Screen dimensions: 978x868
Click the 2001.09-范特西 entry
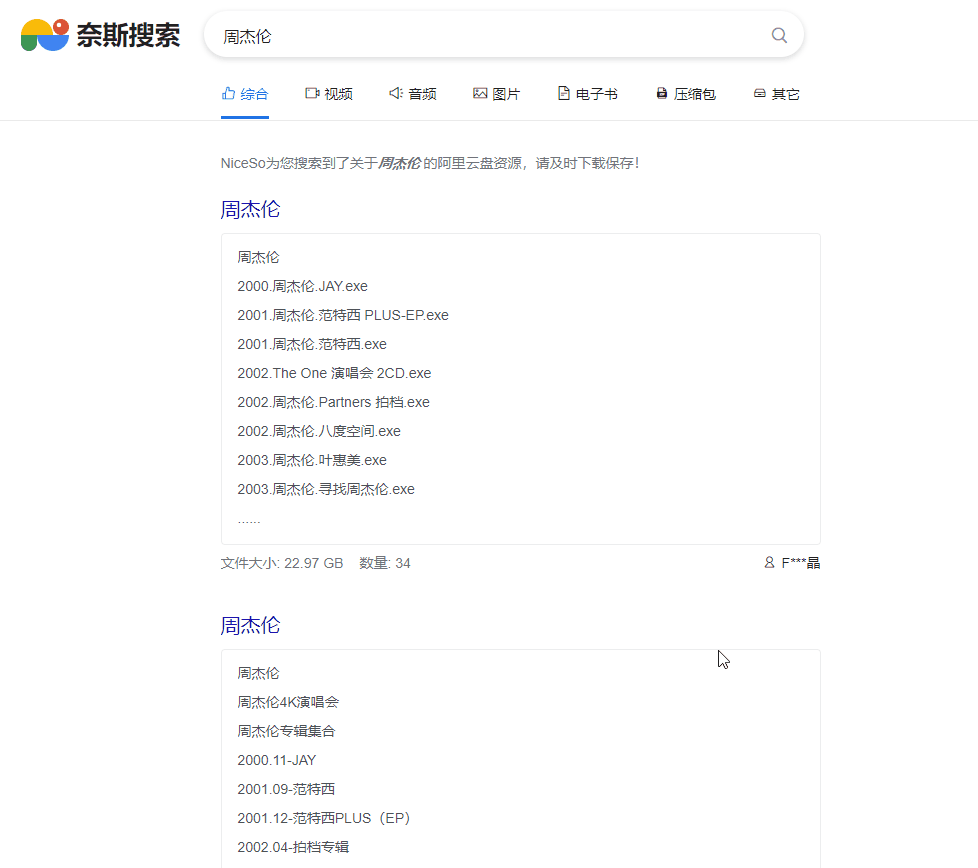click(x=286, y=789)
